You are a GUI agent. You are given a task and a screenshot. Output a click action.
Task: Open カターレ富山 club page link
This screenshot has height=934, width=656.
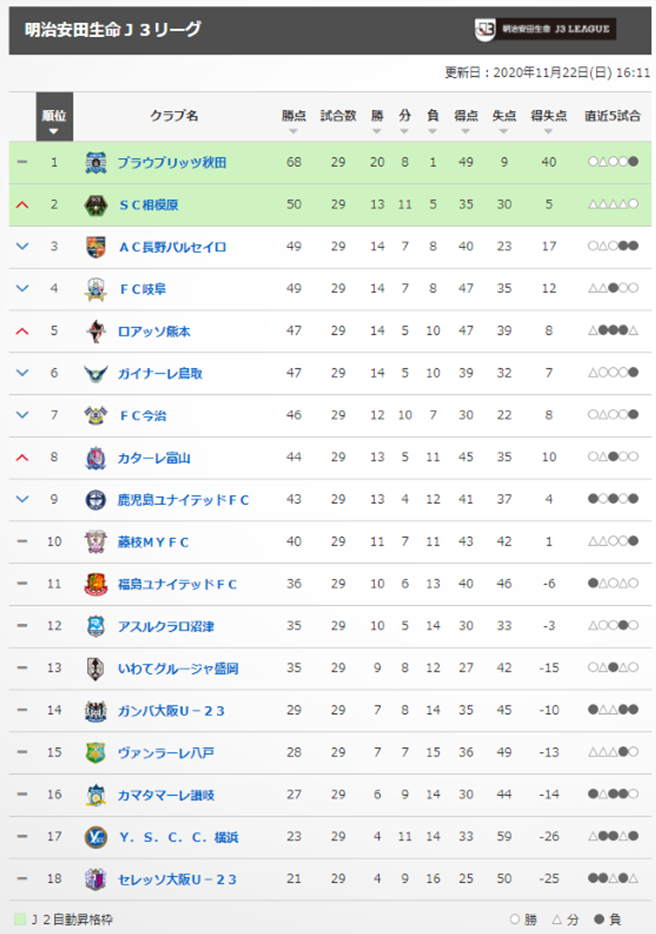point(154,458)
